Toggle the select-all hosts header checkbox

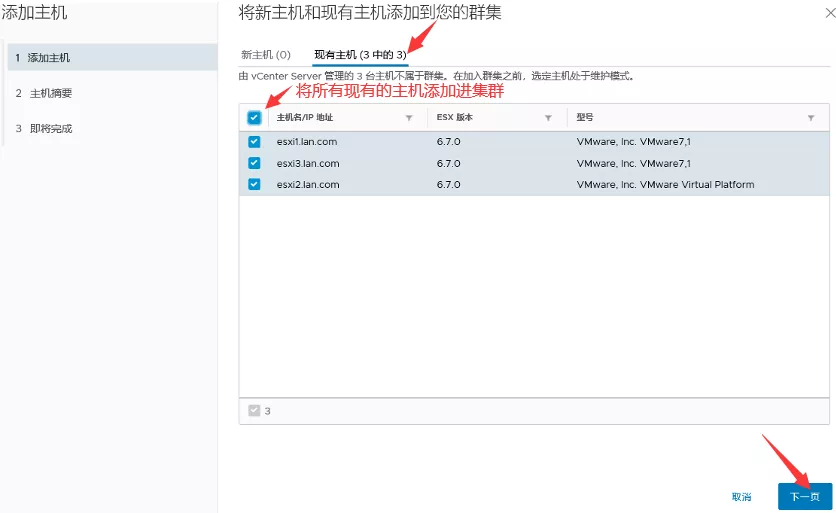pyautogui.click(x=254, y=118)
